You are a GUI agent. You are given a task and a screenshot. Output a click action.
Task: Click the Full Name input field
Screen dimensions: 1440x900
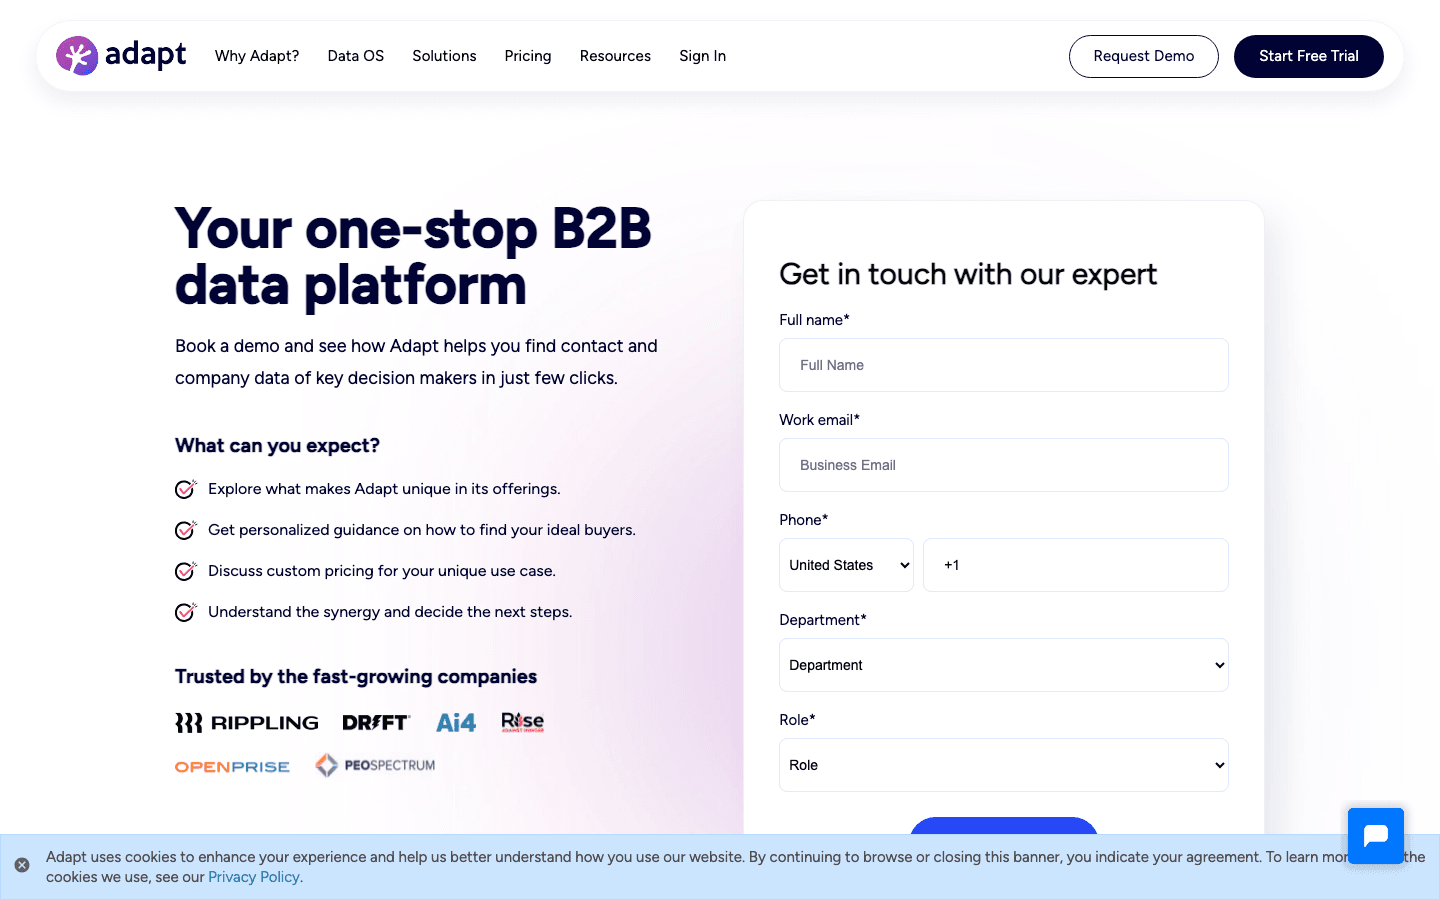coord(1003,365)
